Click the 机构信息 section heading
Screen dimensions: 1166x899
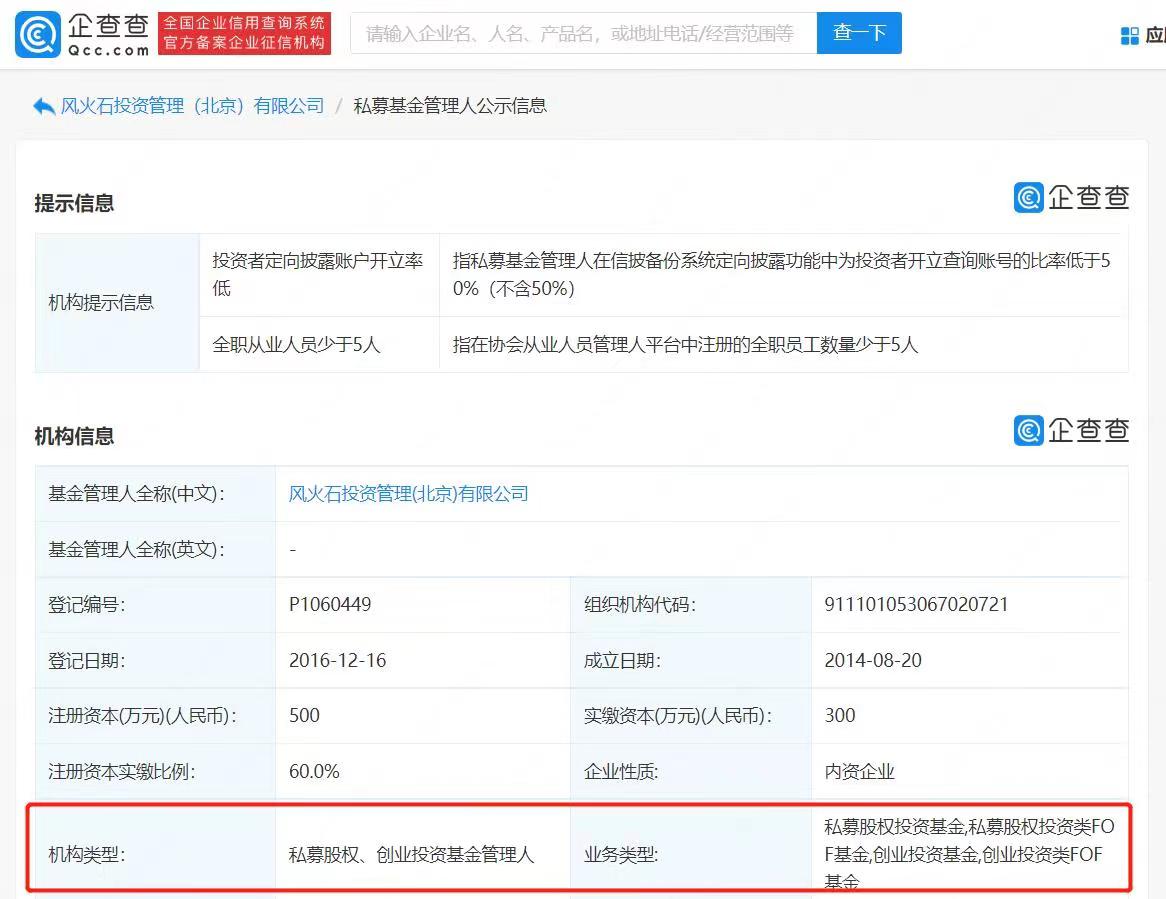coord(74,436)
